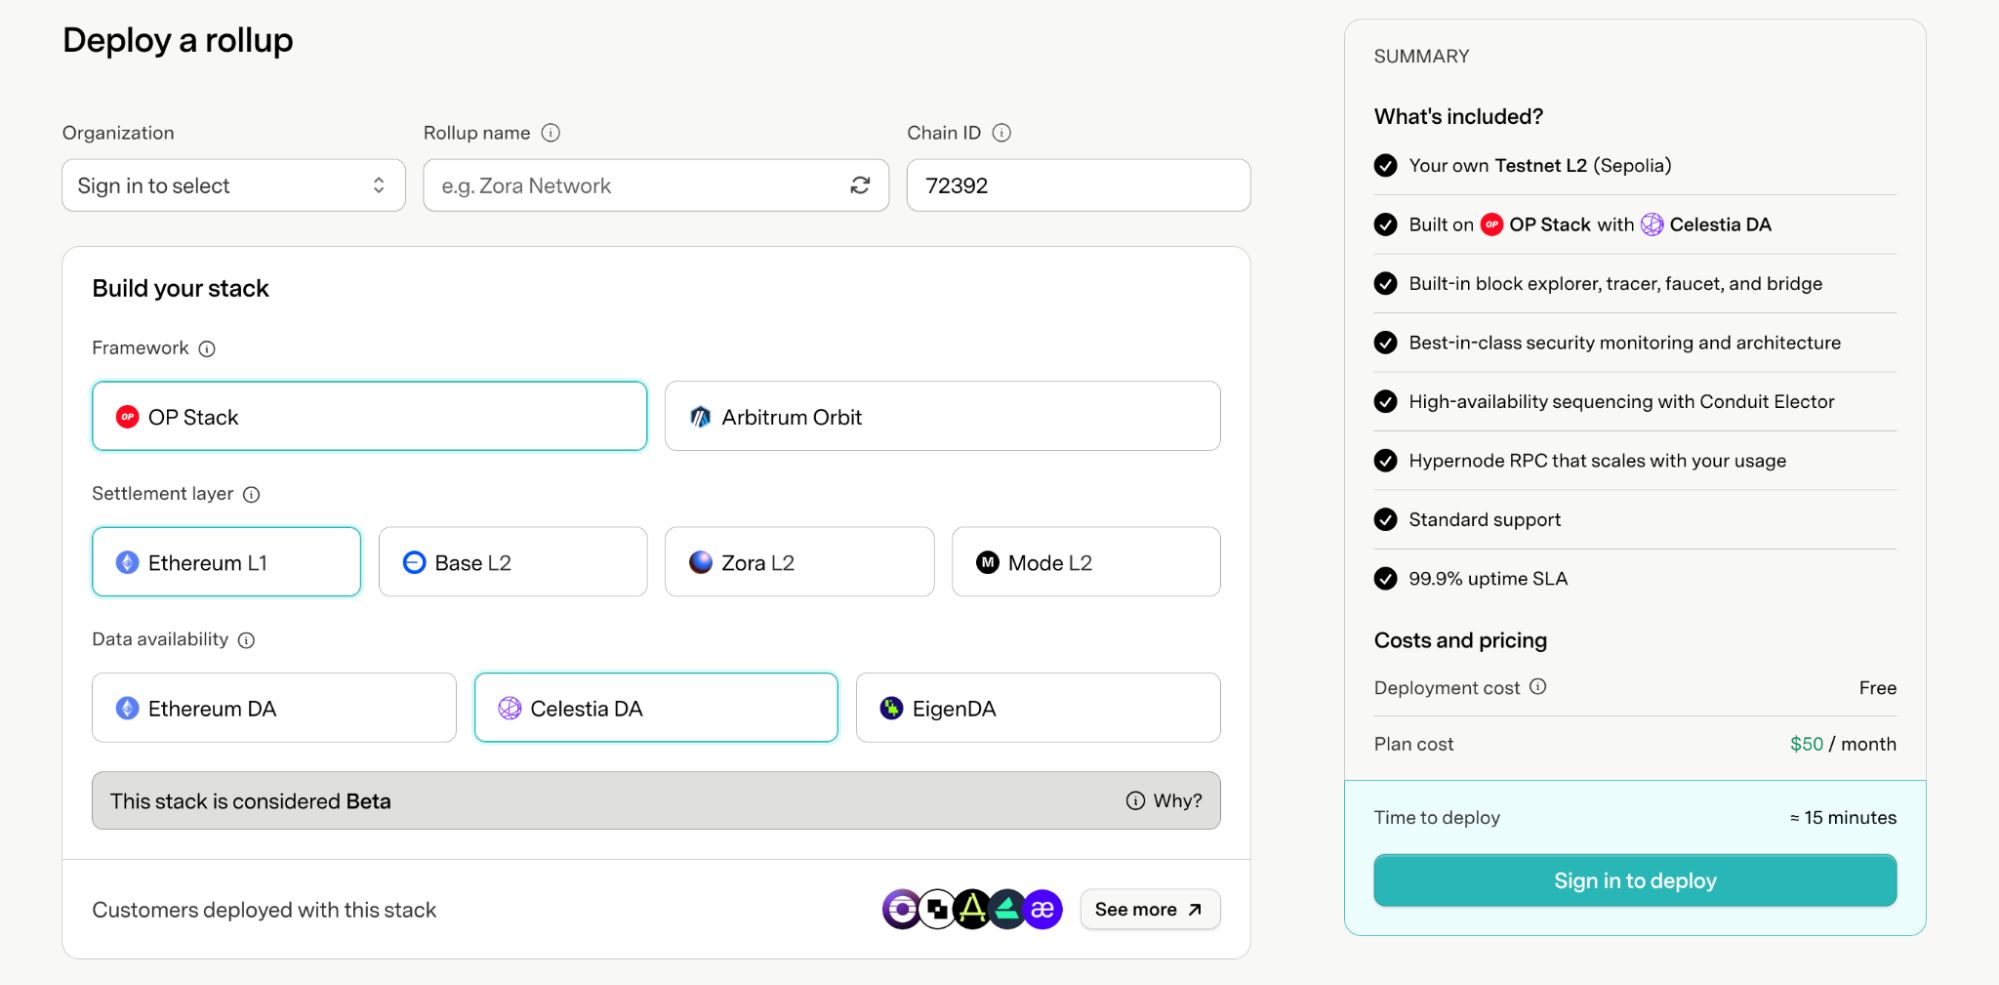This screenshot has width=1999, height=985.
Task: Click the customer logos avatar group
Action: coord(971,910)
